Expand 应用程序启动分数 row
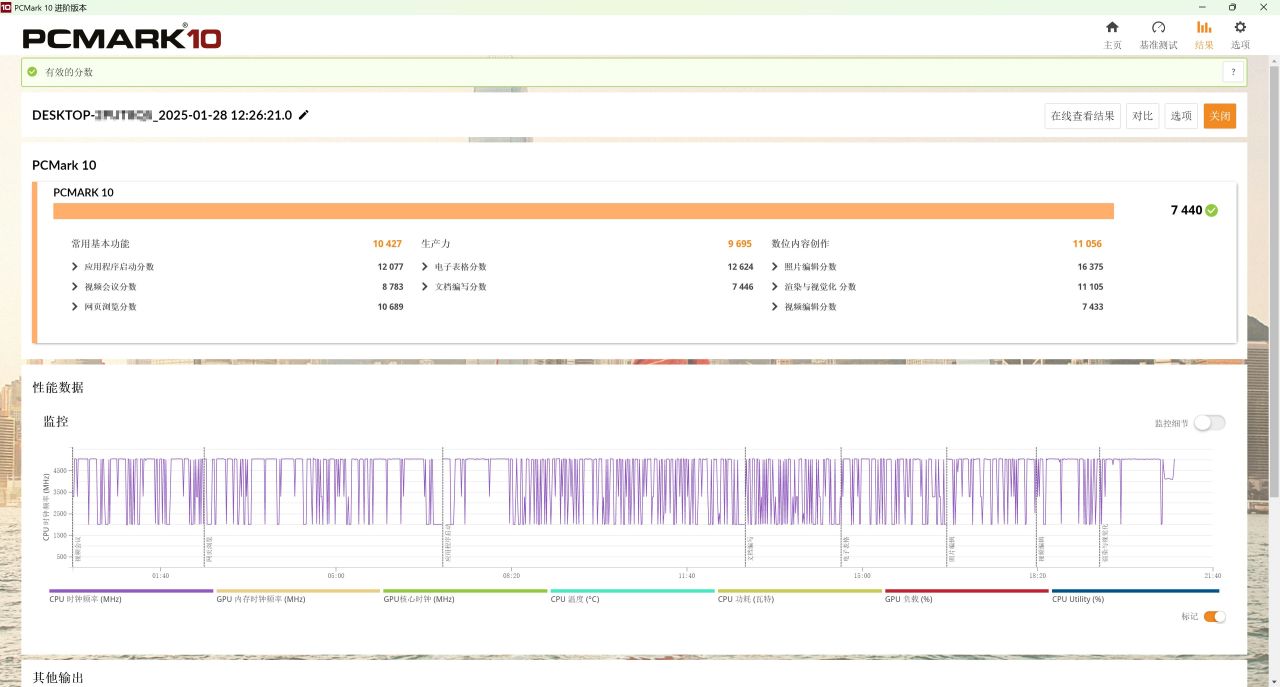The image size is (1280, 687). pos(75,267)
